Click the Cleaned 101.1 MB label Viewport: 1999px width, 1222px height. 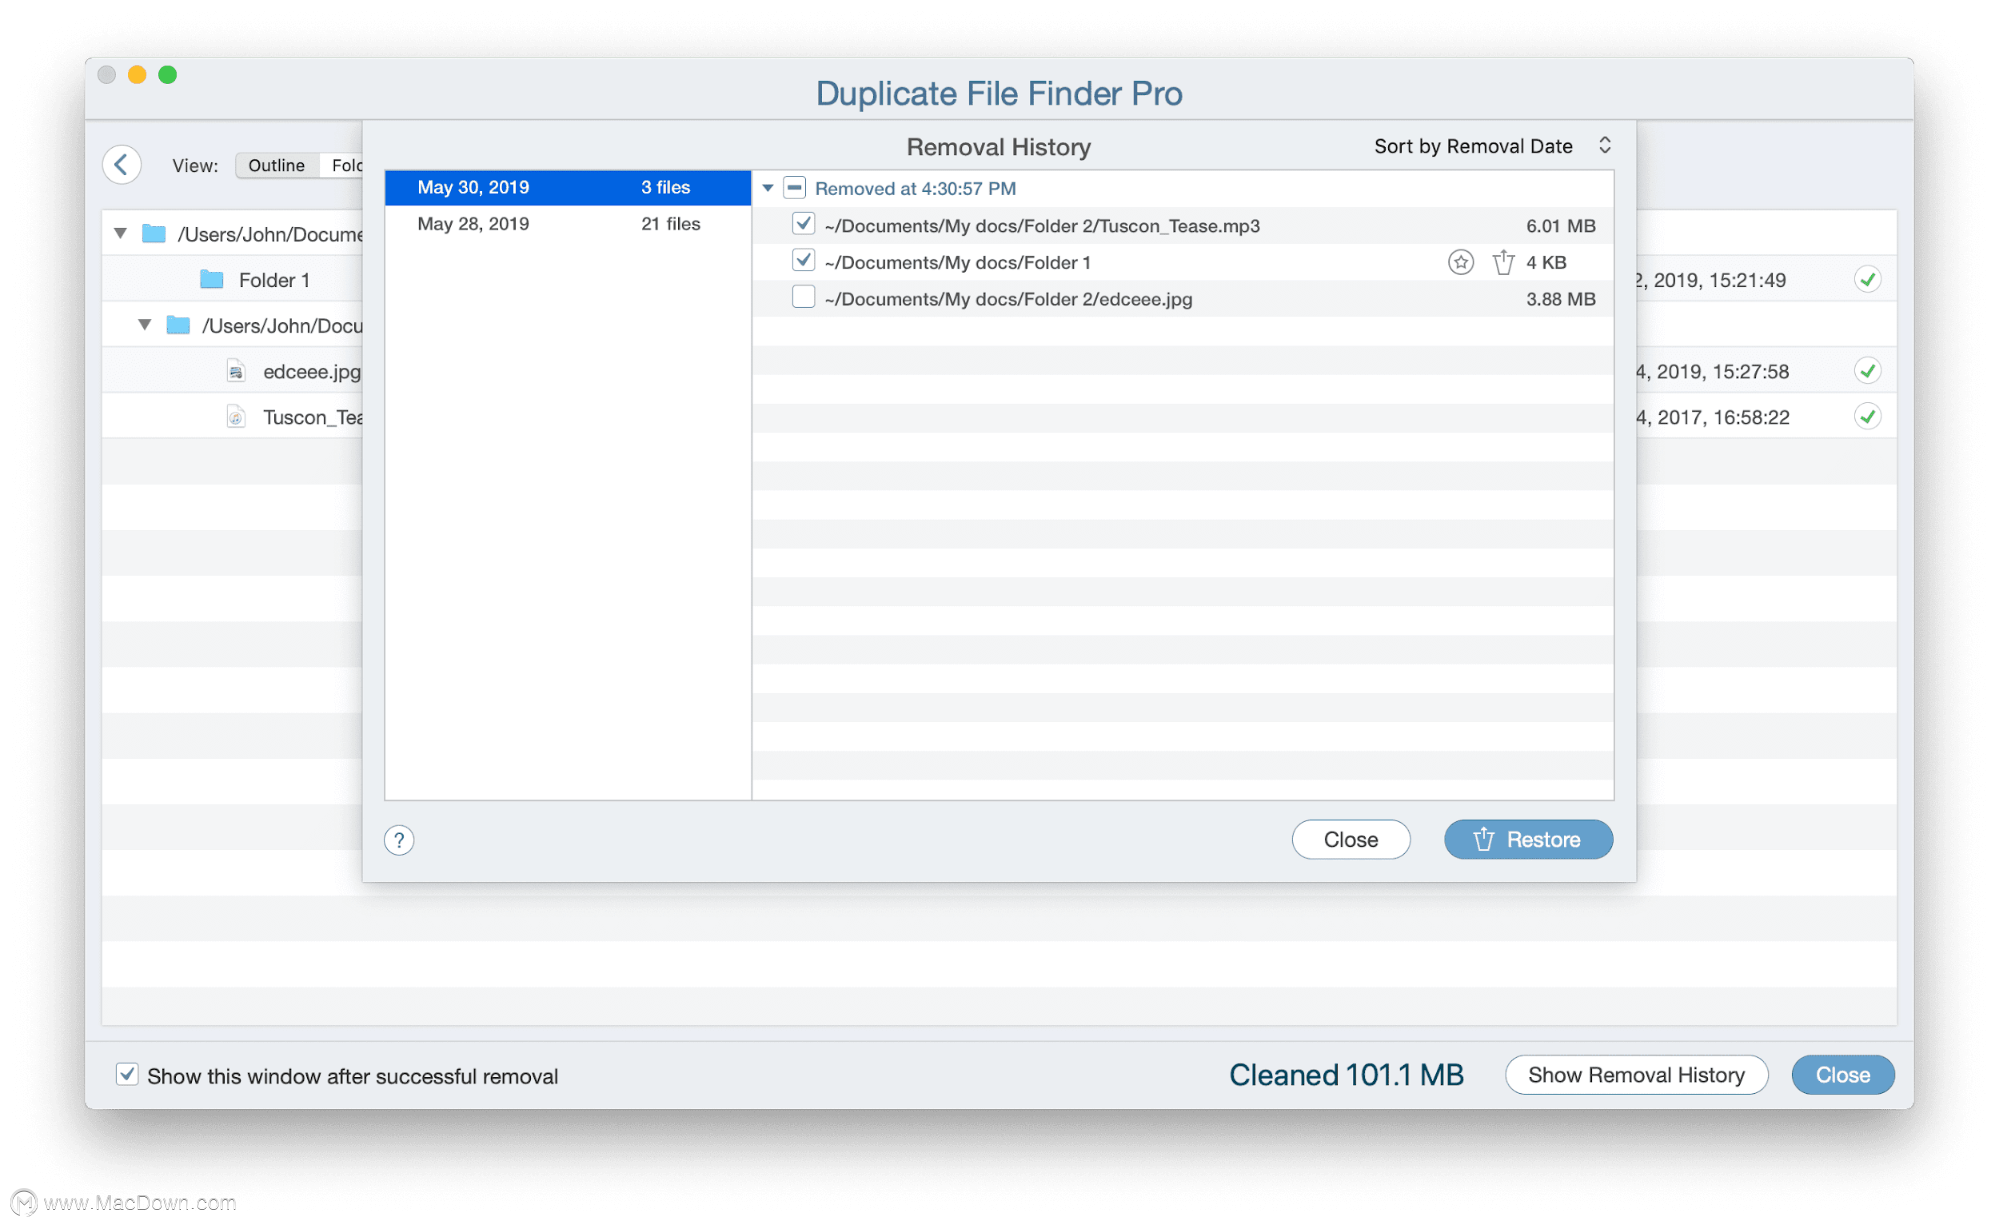[x=1346, y=1075]
